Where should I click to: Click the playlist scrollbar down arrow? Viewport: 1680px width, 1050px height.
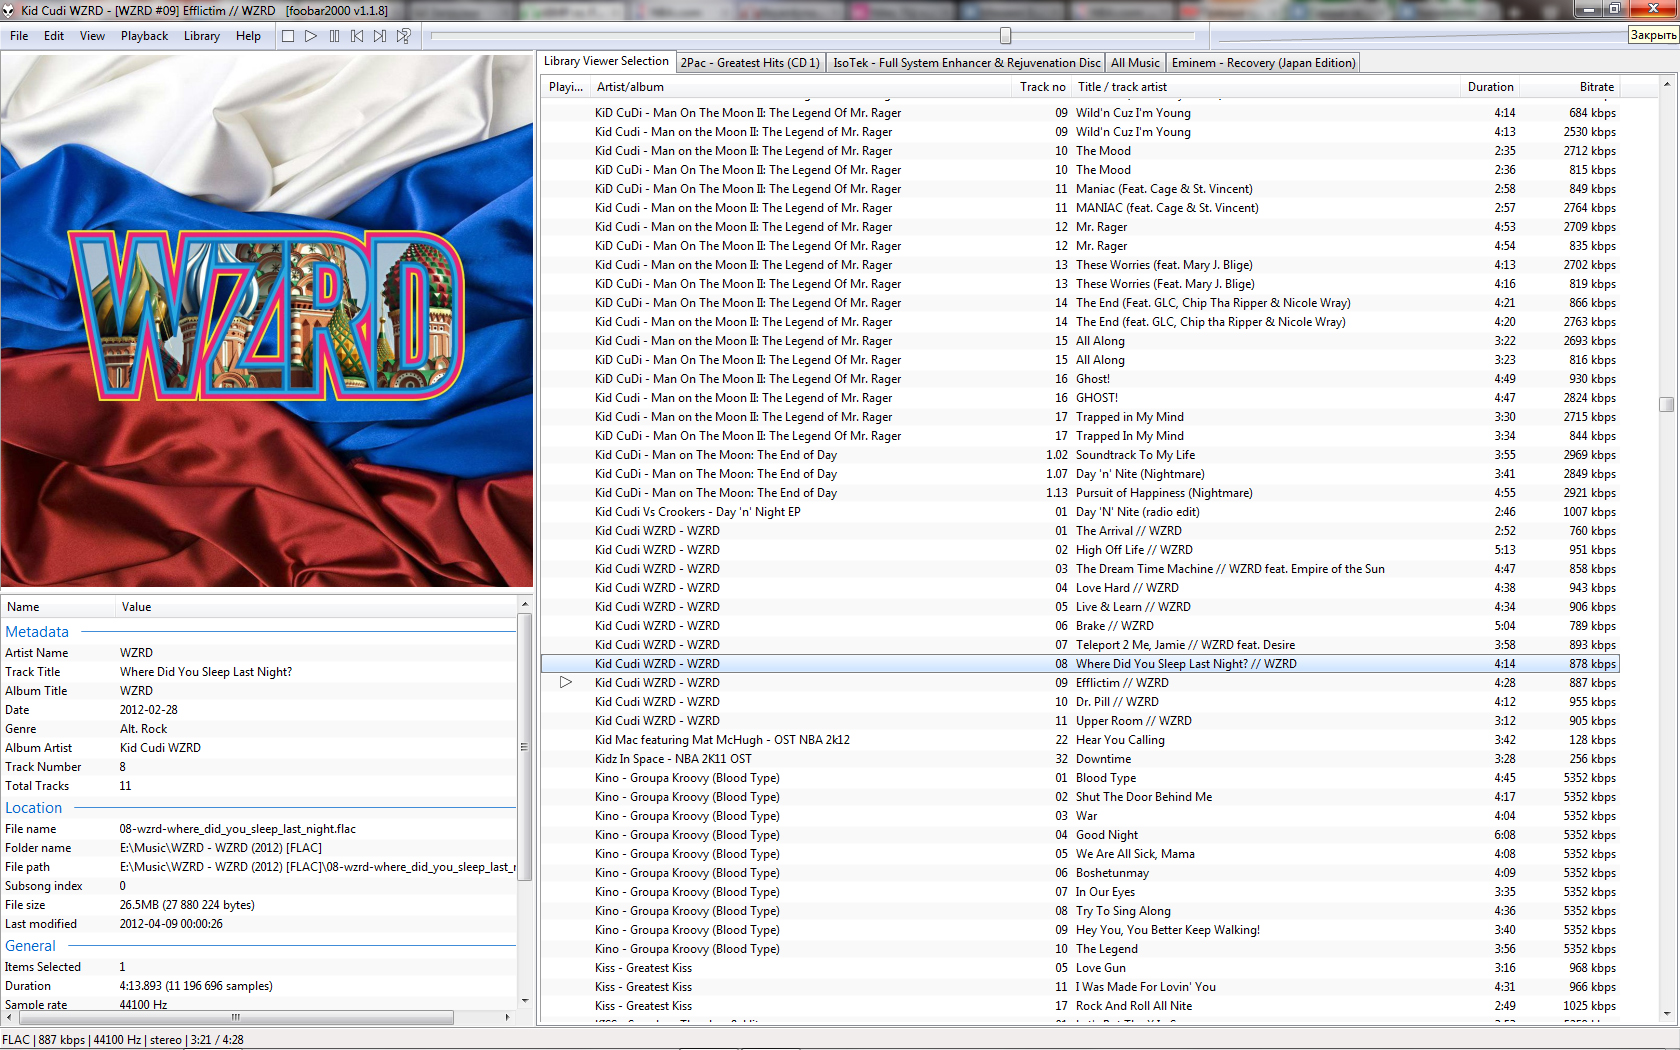coord(1666,1014)
